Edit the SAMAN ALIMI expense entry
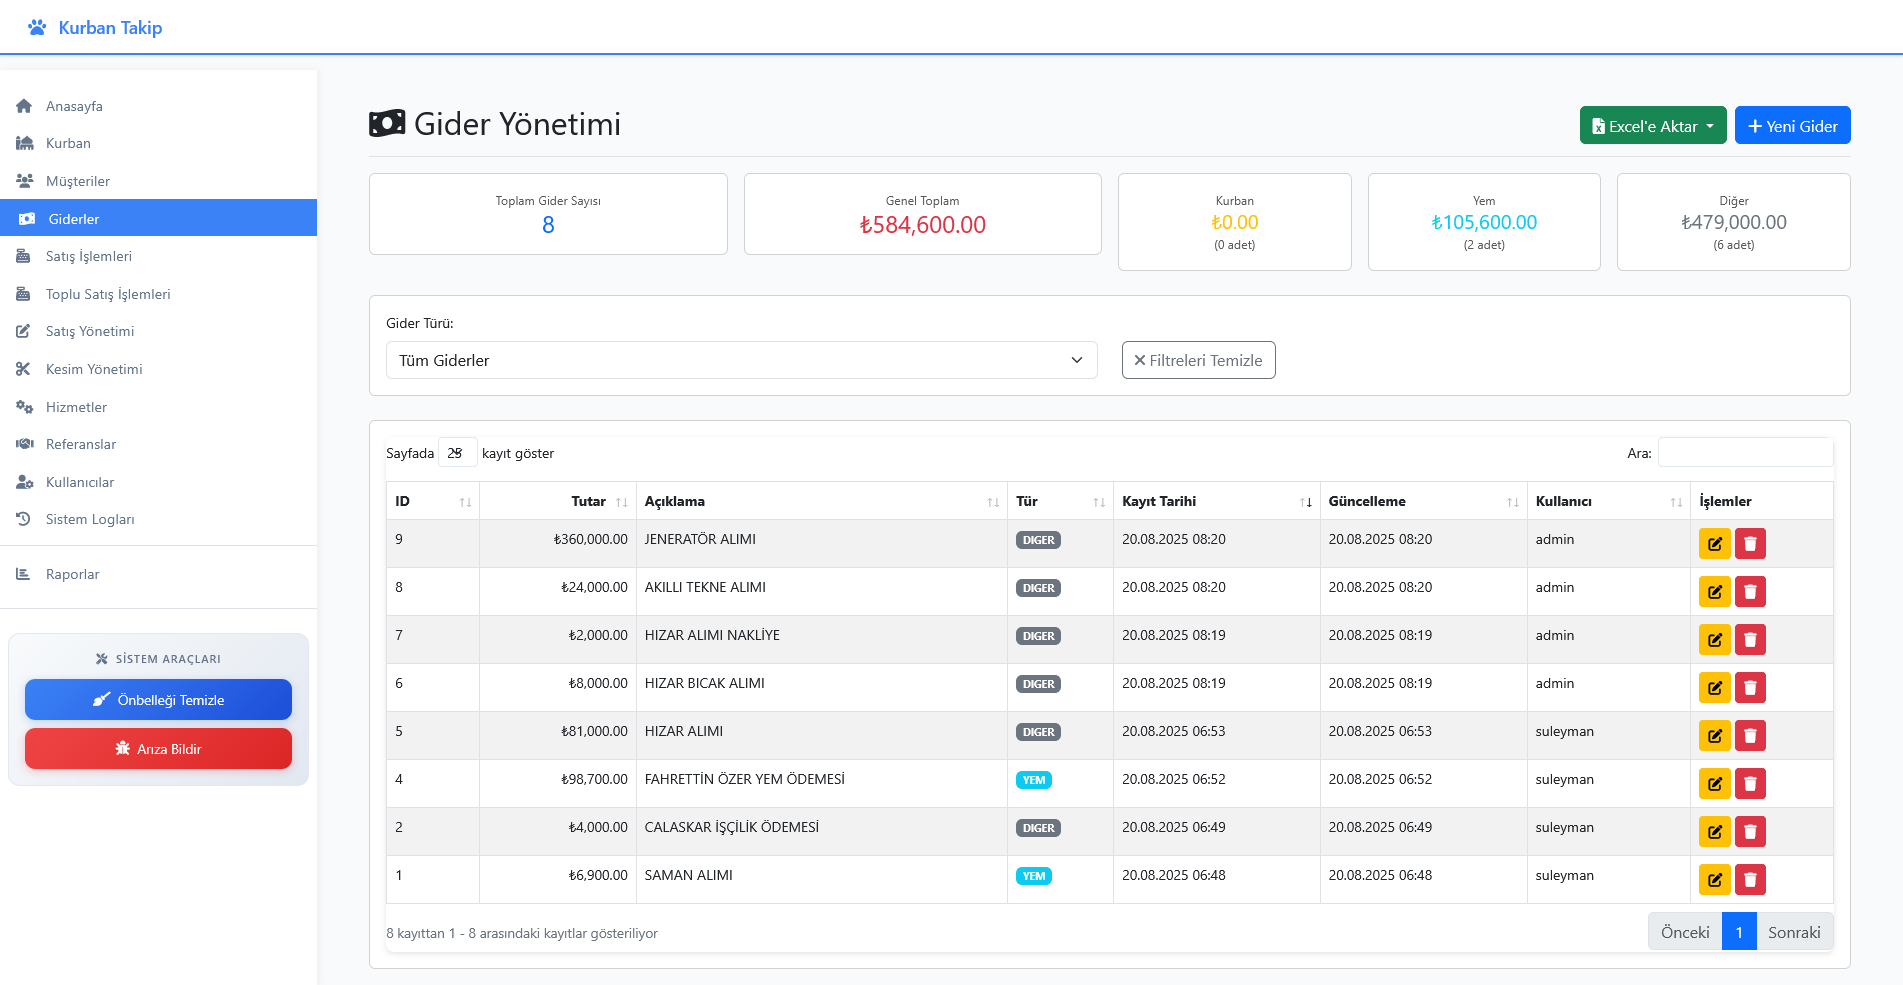This screenshot has height=985, width=1903. [x=1714, y=880]
